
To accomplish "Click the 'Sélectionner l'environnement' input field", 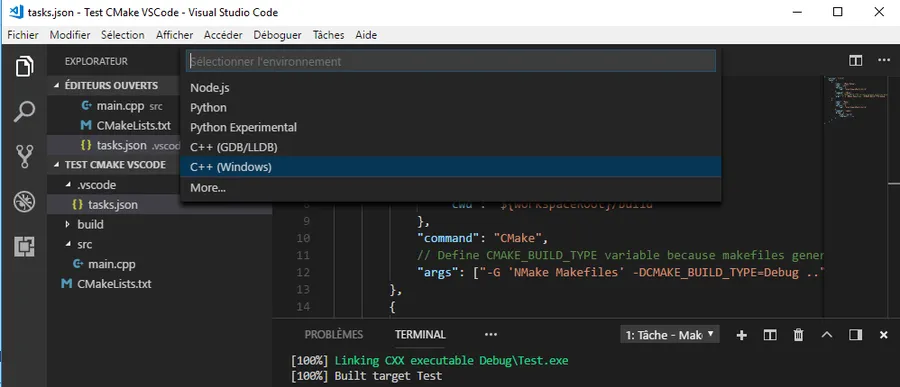I will click(451, 61).
